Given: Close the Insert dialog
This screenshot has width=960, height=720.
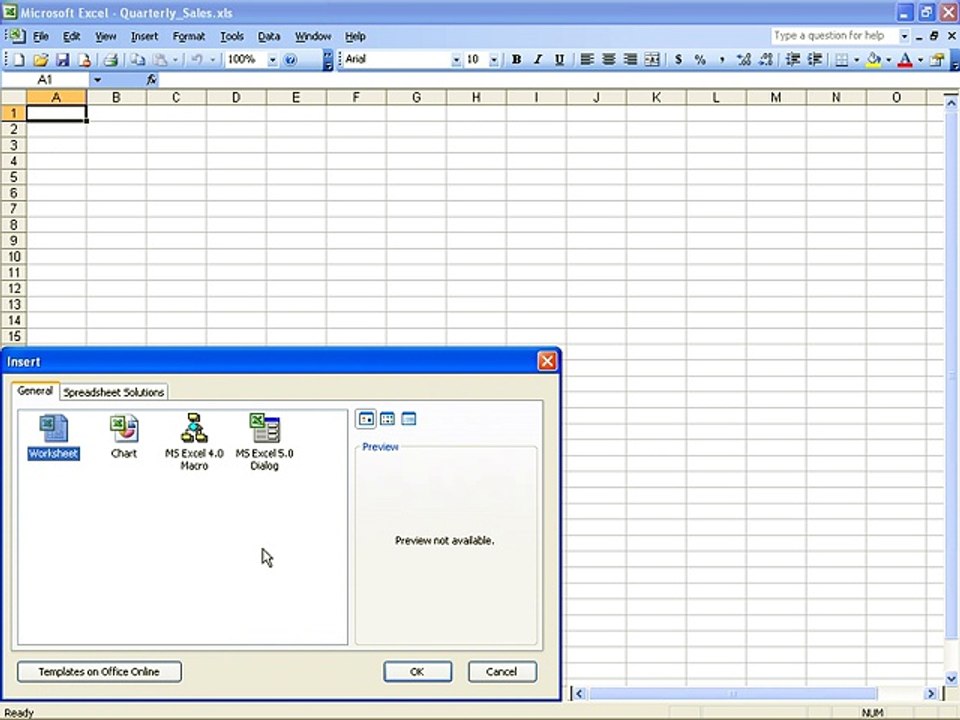Looking at the screenshot, I should click(x=547, y=361).
